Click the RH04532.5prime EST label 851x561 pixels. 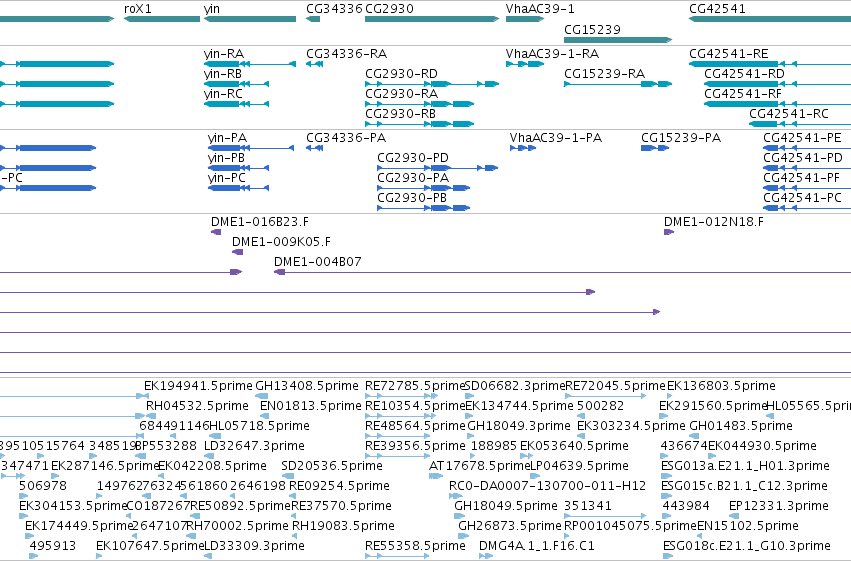click(x=198, y=406)
